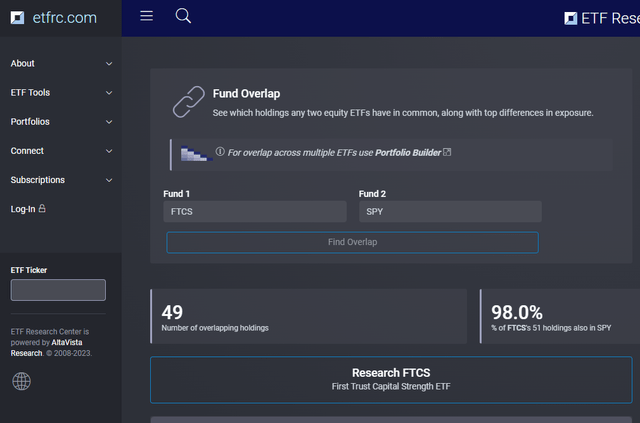Expand the Connect chevron

point(109,151)
